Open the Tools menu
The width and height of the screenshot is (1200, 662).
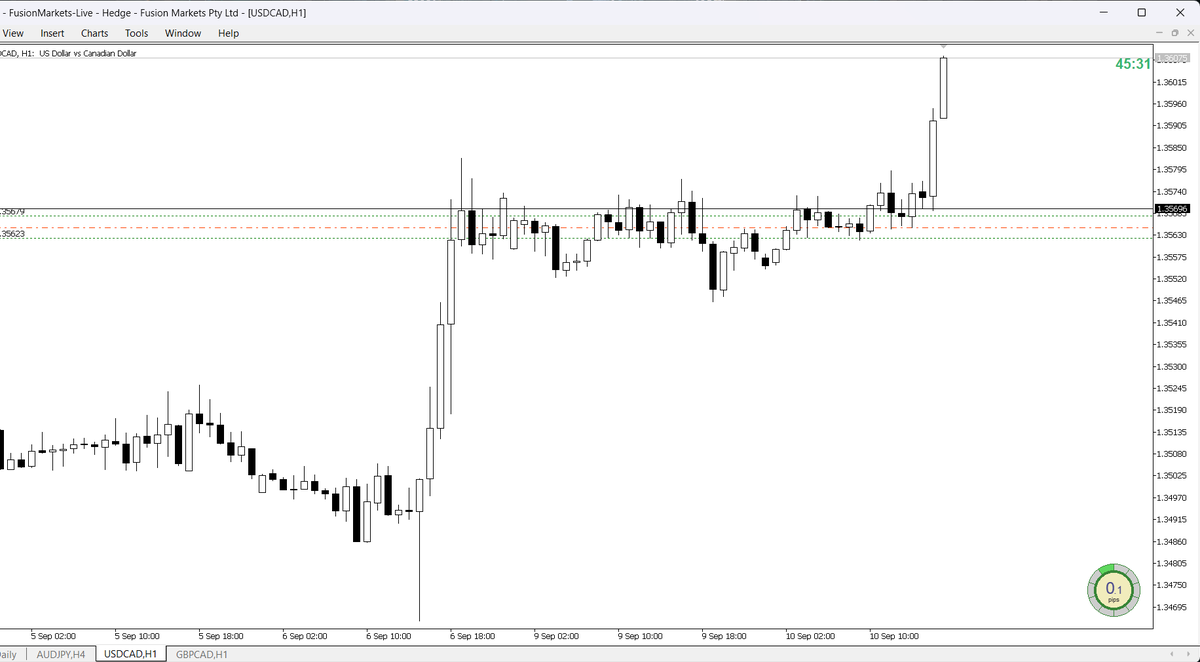point(136,33)
